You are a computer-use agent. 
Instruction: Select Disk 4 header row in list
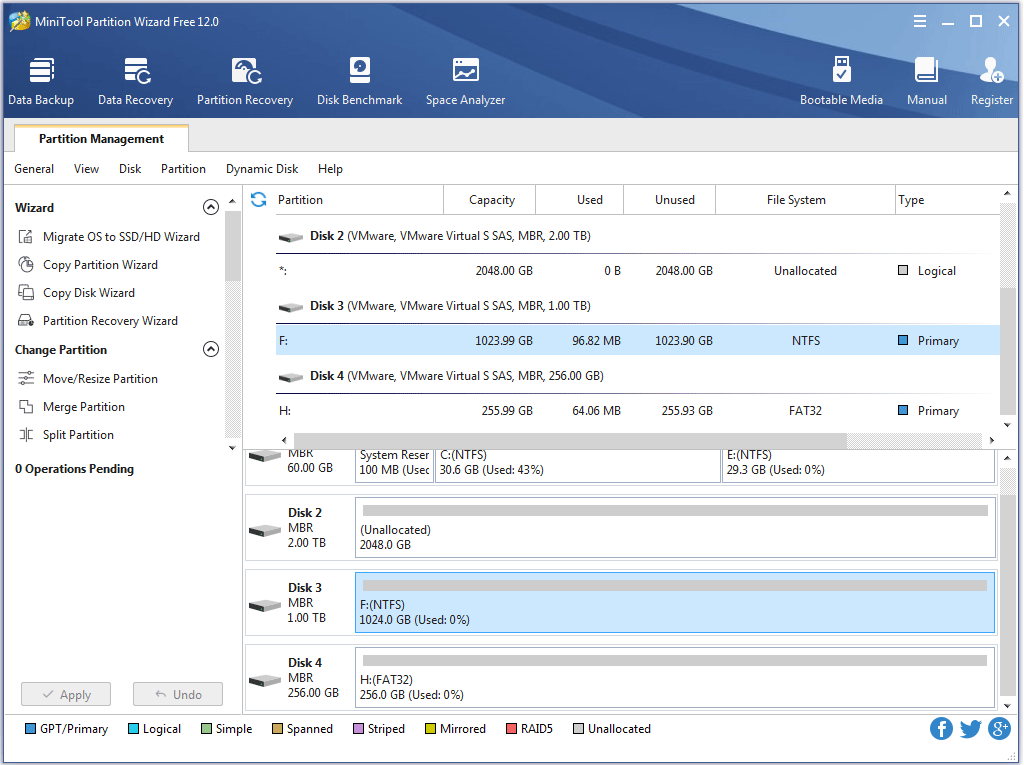(x=637, y=376)
